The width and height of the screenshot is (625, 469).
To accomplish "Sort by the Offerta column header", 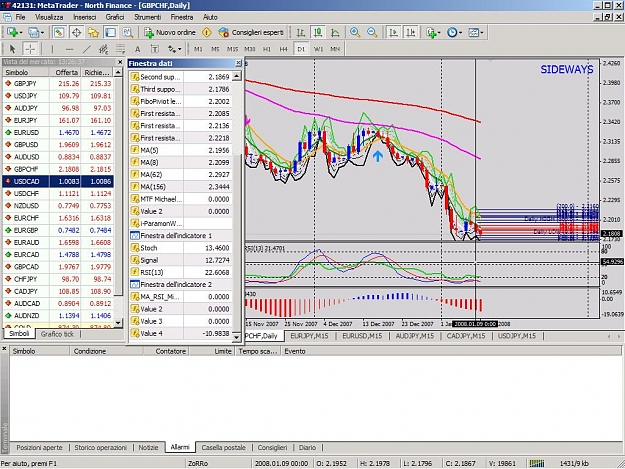I will point(65,72).
